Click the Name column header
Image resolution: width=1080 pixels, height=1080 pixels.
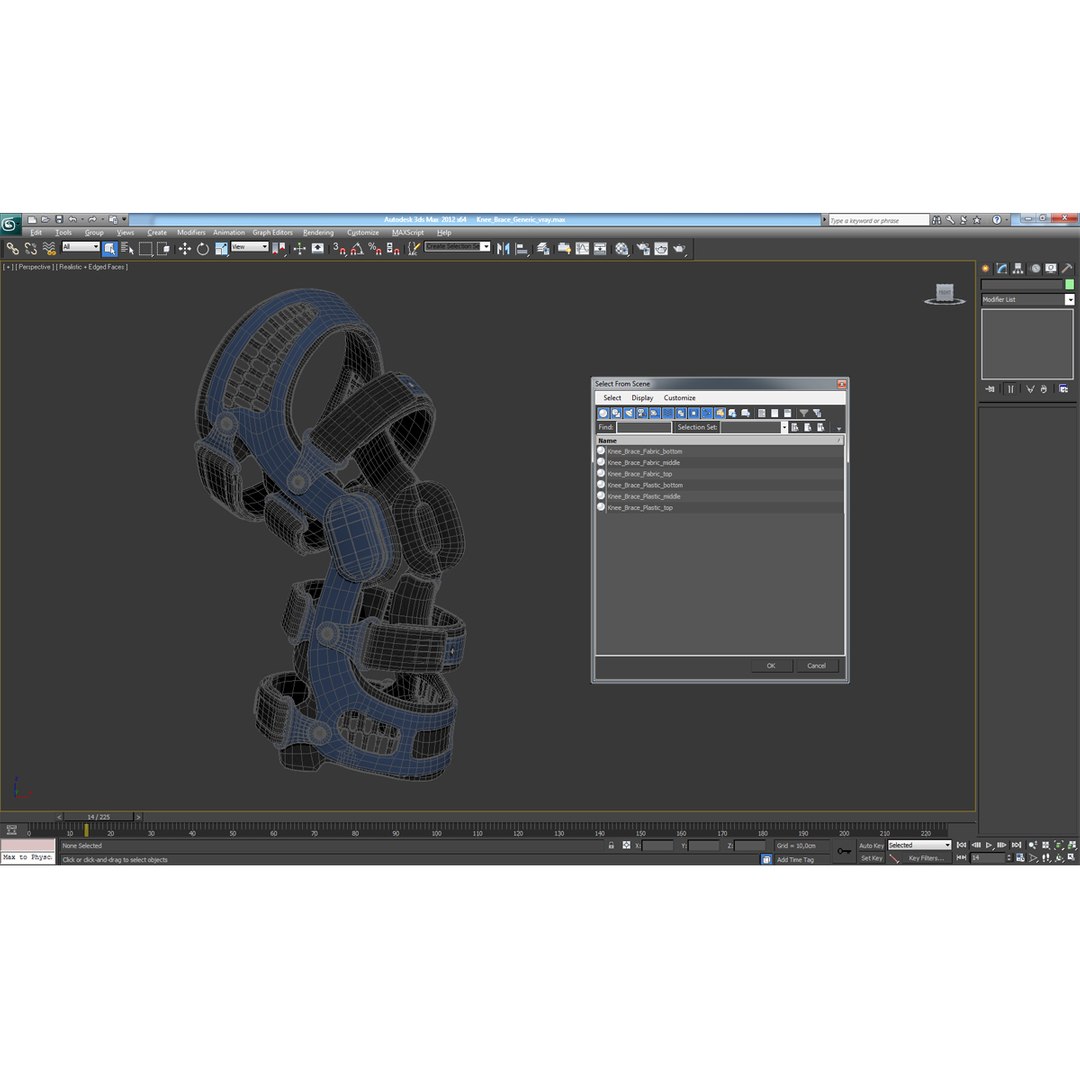tap(719, 440)
